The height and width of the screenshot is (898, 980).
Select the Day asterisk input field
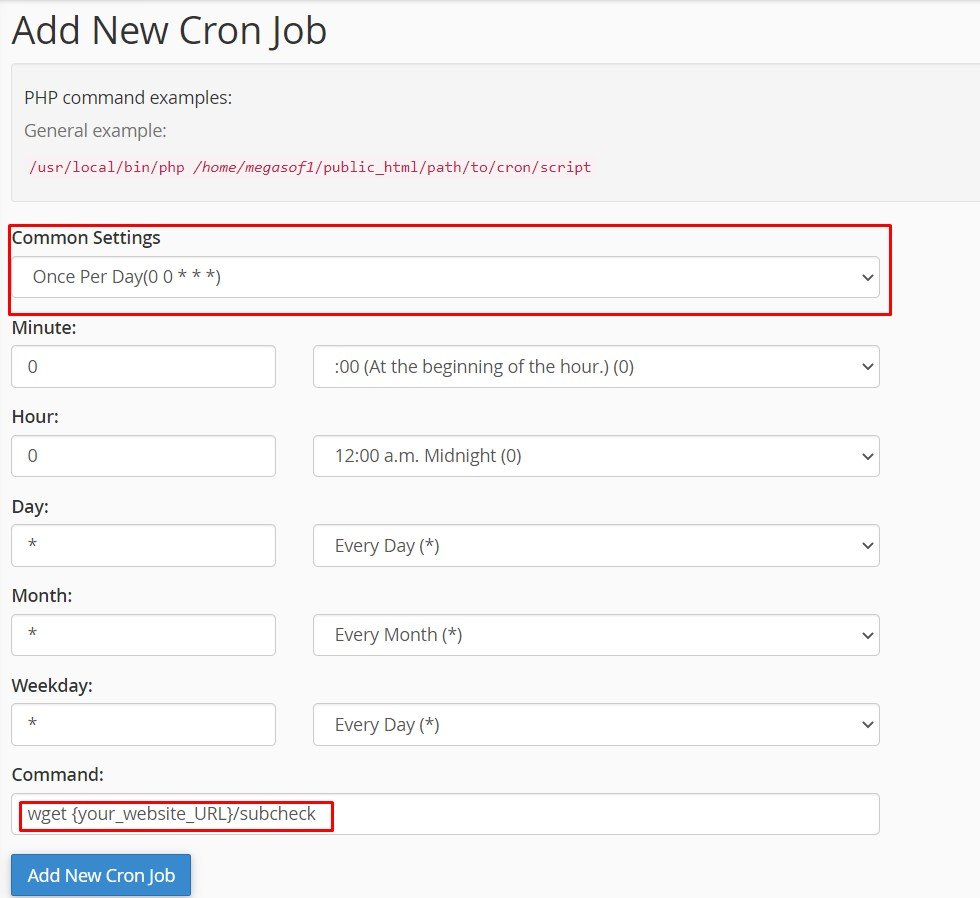tap(143, 545)
